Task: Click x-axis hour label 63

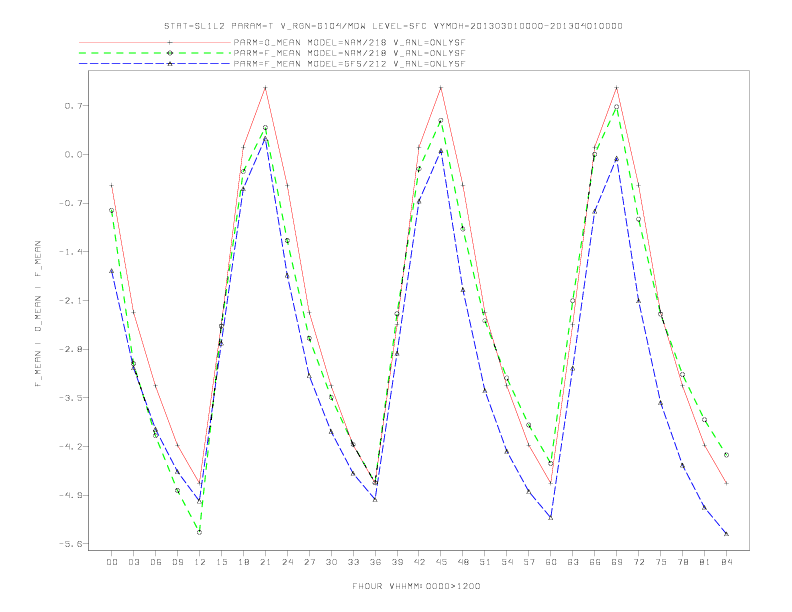Action: 573,562
